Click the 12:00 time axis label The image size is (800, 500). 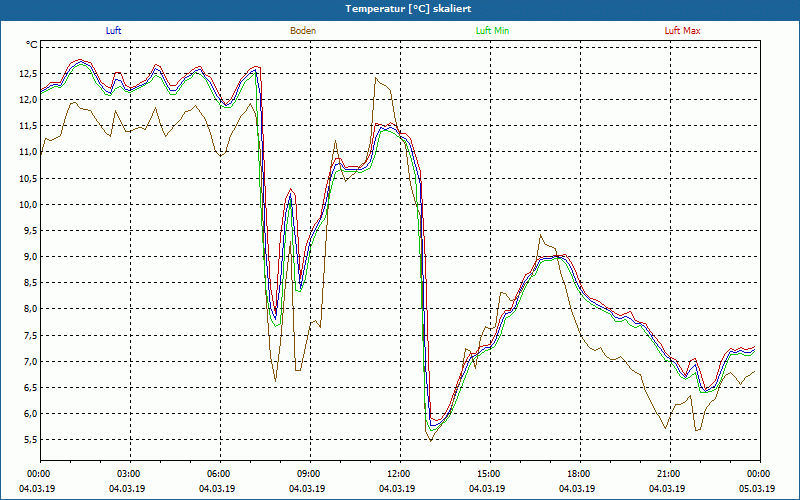point(400,474)
